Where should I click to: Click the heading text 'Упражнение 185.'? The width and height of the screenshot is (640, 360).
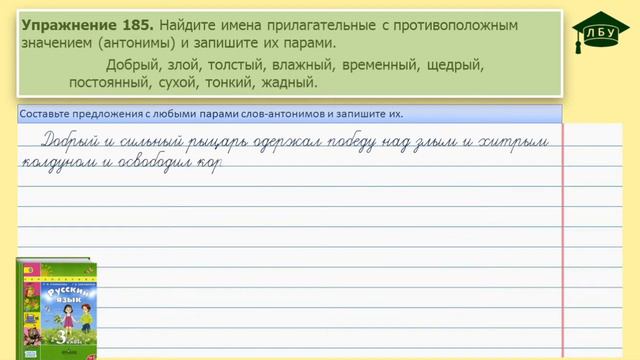87,25
